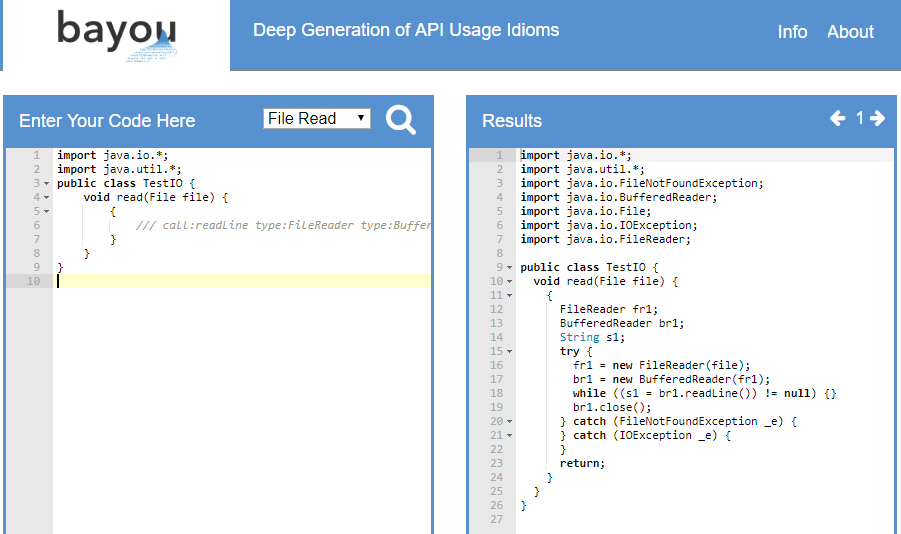Open the About page

(850, 32)
